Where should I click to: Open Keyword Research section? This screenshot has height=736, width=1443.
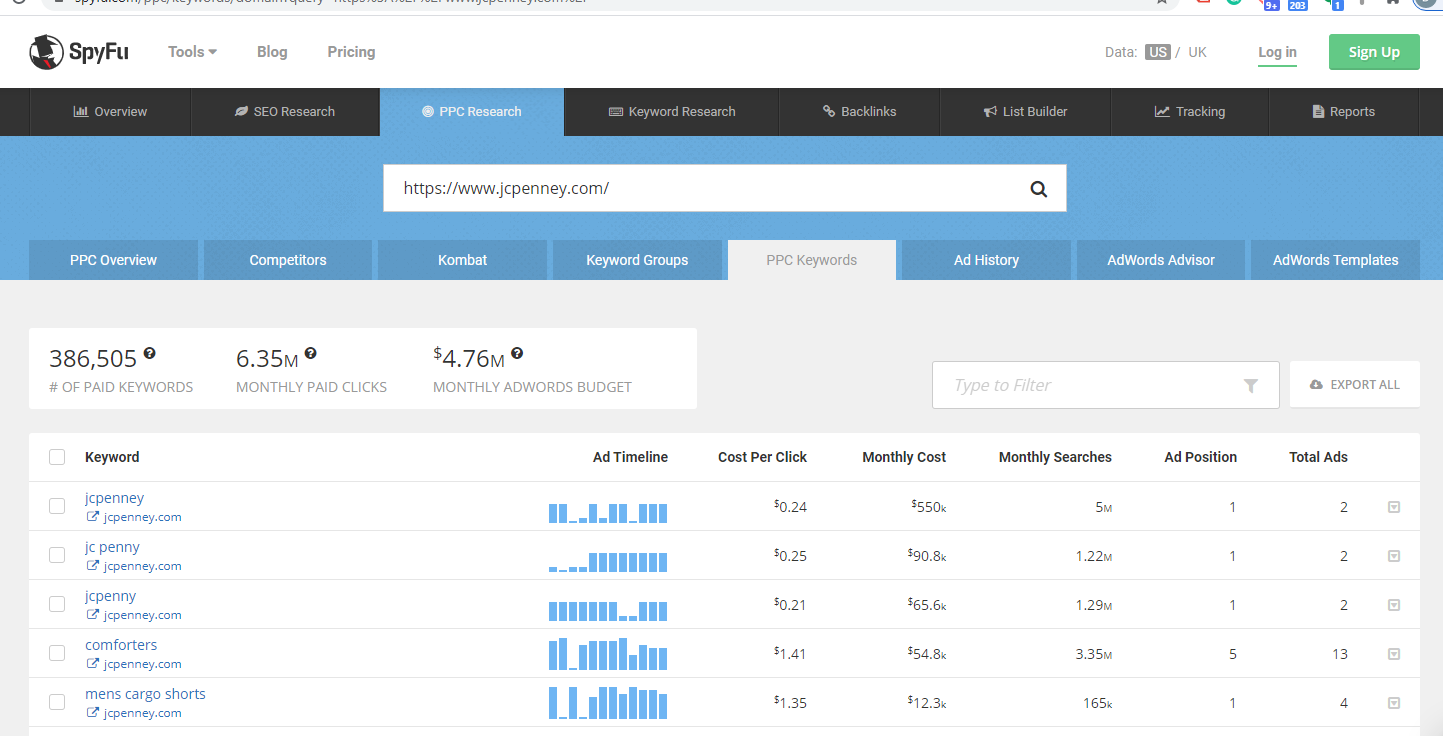[x=672, y=112]
